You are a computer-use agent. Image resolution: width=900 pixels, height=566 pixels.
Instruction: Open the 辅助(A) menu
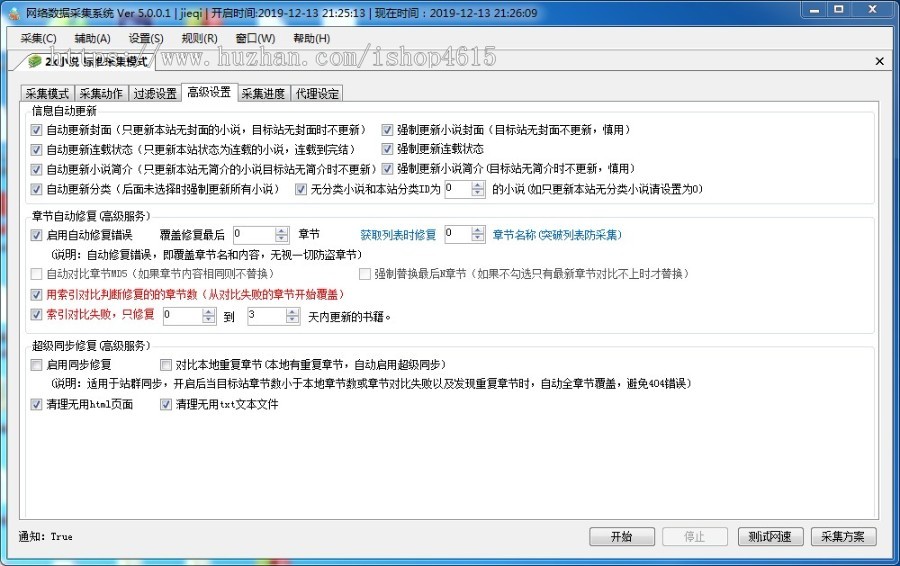[92, 38]
